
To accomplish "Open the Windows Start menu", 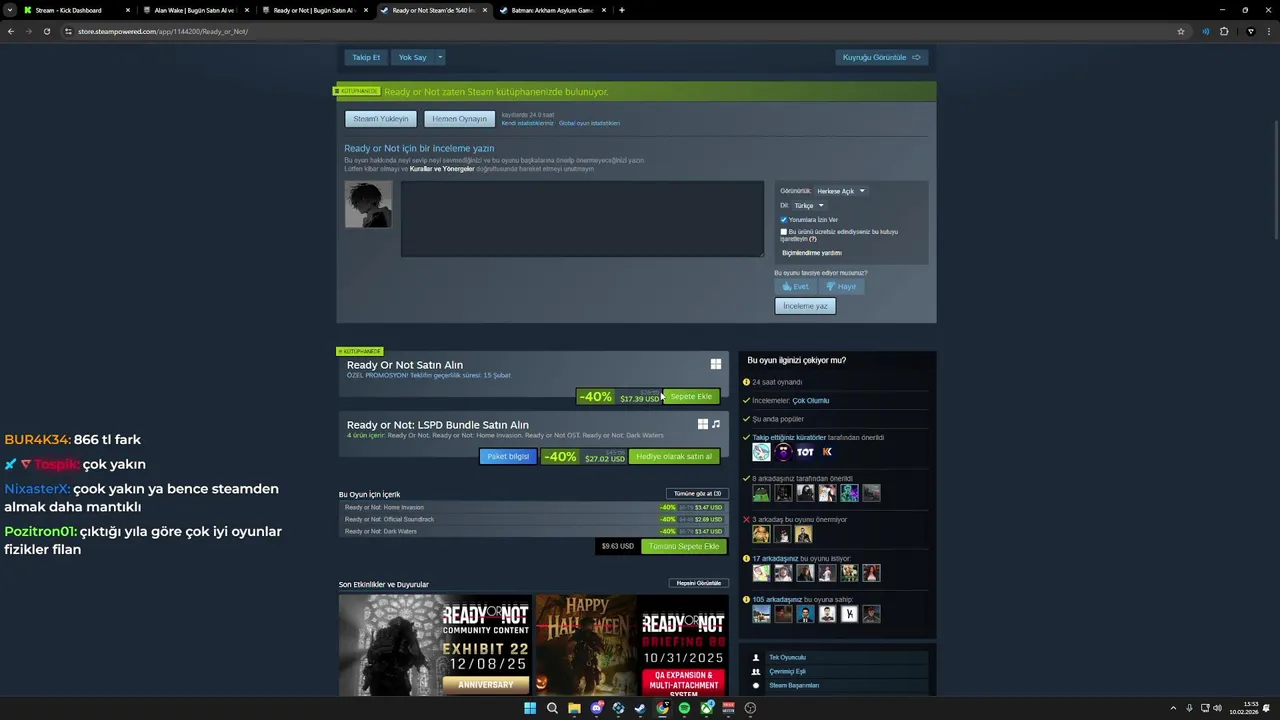I will point(530,708).
